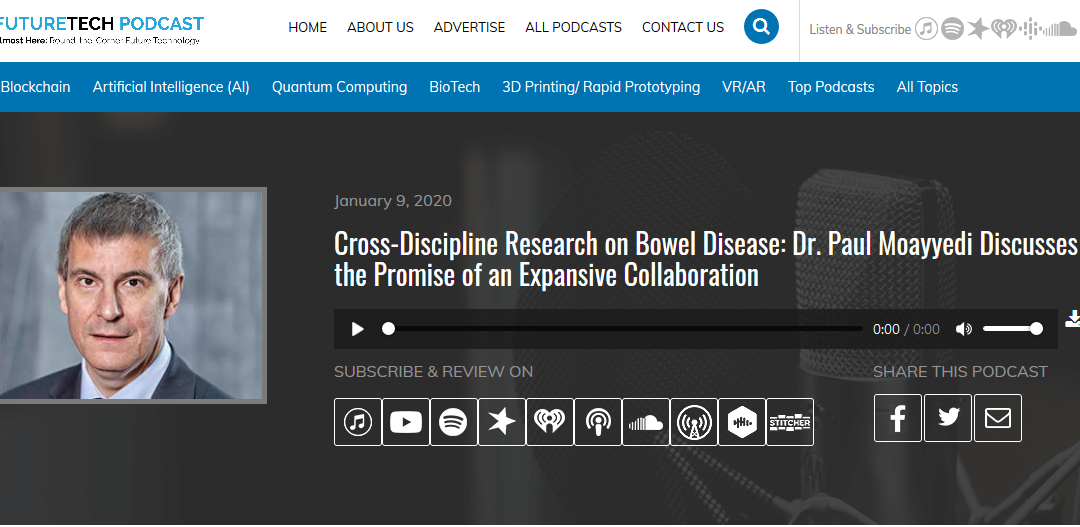
Task: Play the podcast episode audio
Action: tap(358, 329)
